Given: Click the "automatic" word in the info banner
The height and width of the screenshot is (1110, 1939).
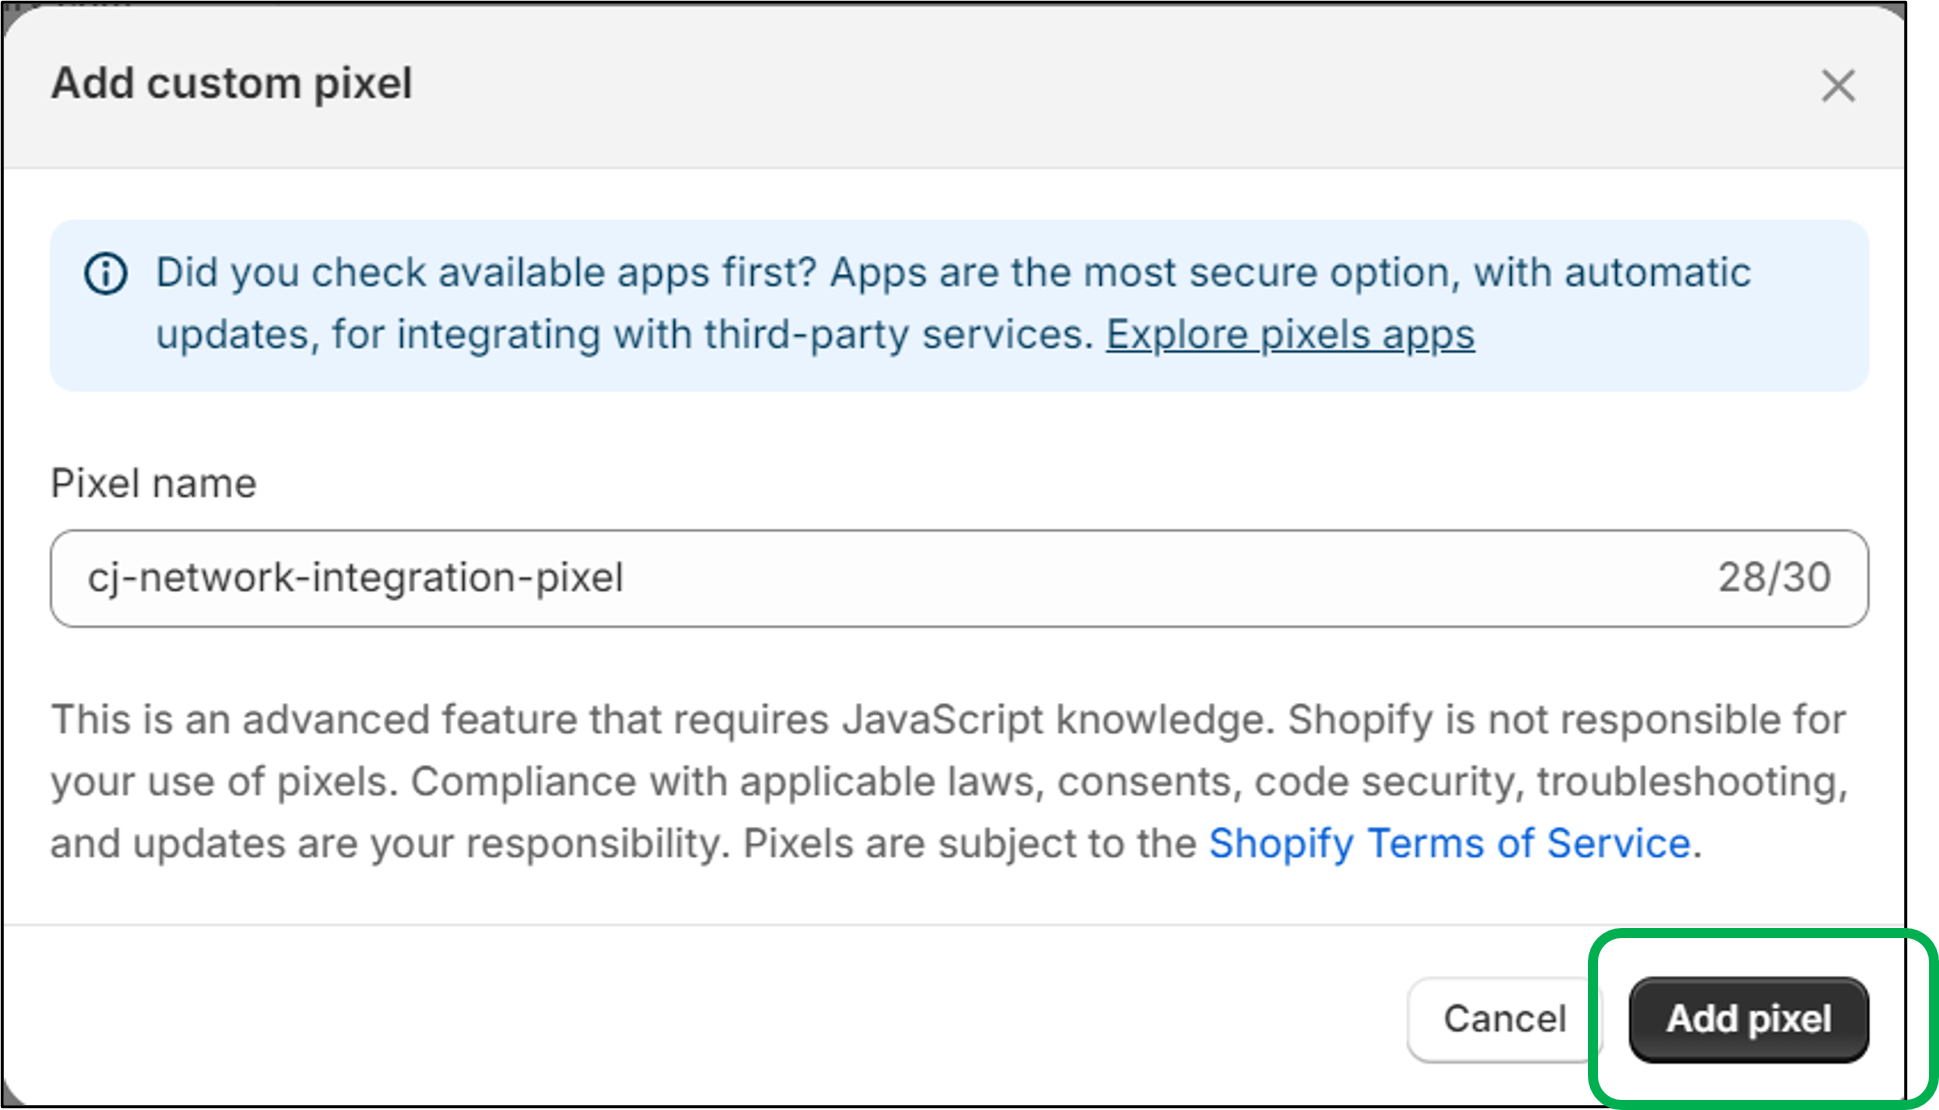Looking at the screenshot, I should pos(1657,273).
